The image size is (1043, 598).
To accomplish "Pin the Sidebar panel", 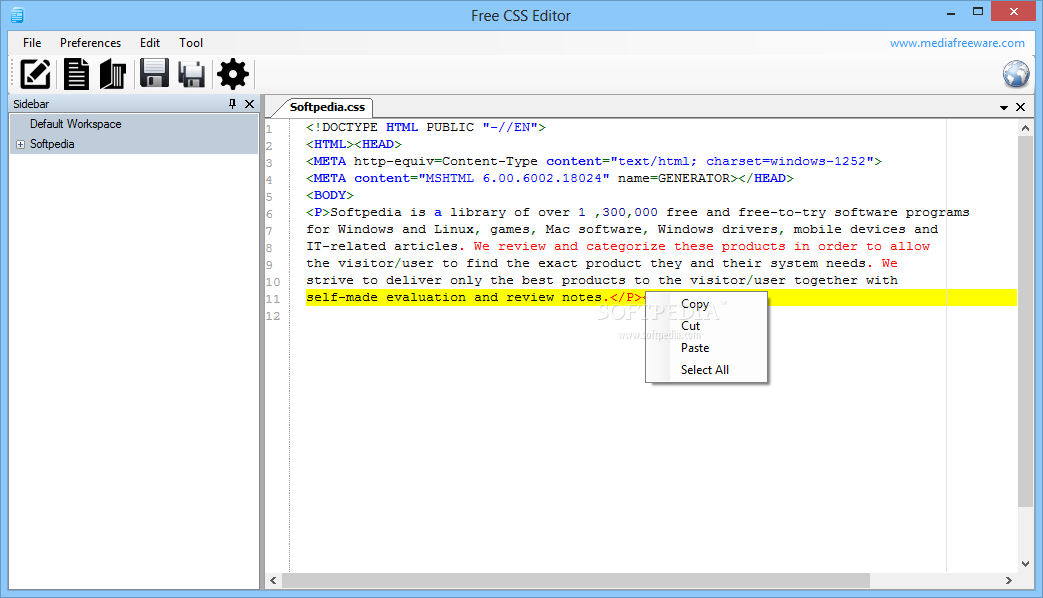I will coord(232,104).
